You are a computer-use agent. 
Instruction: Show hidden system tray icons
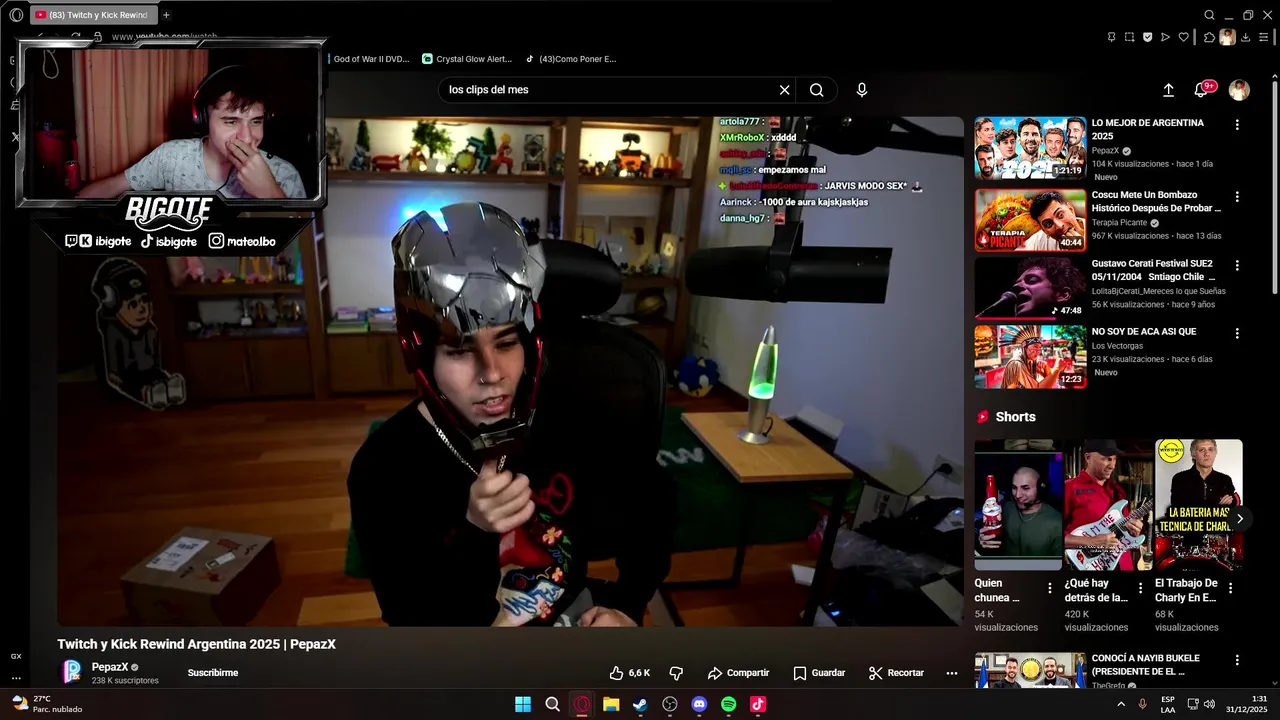point(1121,704)
